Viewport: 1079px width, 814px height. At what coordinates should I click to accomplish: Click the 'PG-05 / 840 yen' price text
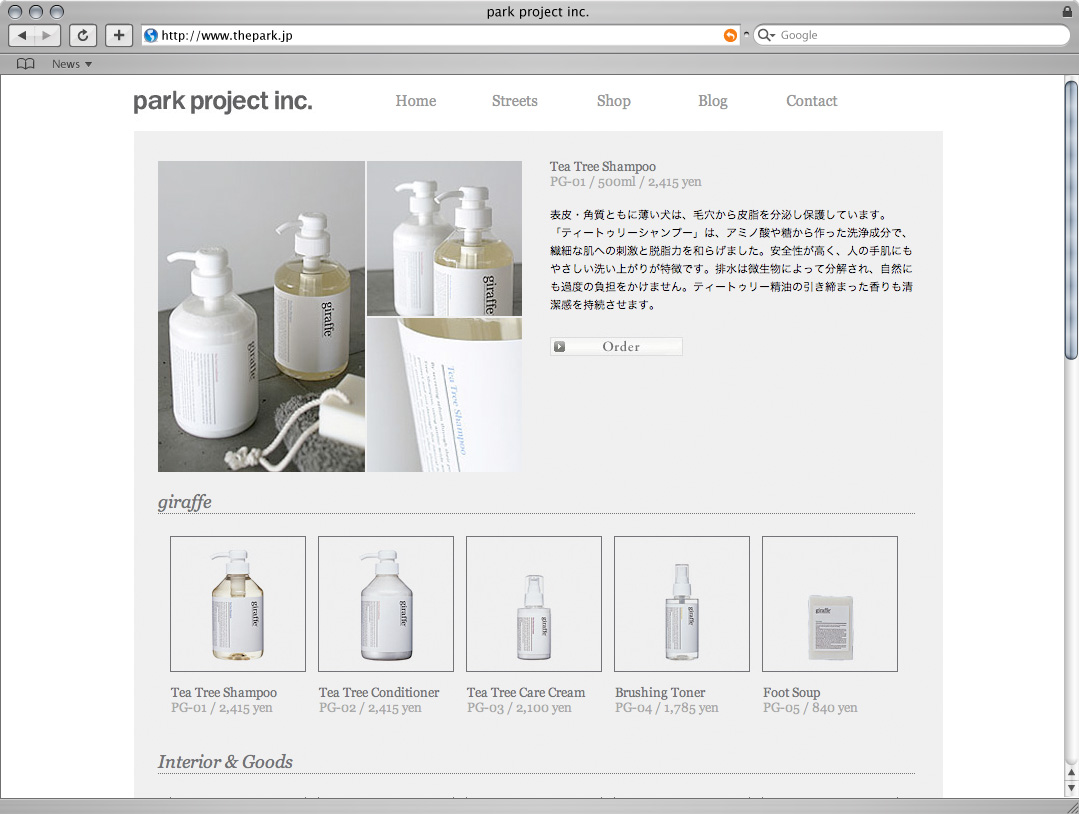810,707
